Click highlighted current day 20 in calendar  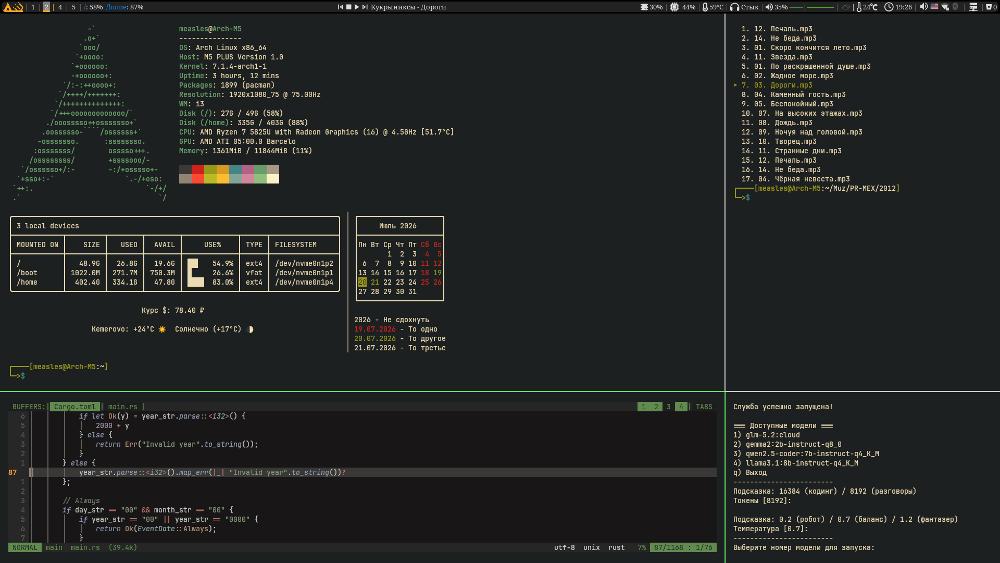(362, 282)
